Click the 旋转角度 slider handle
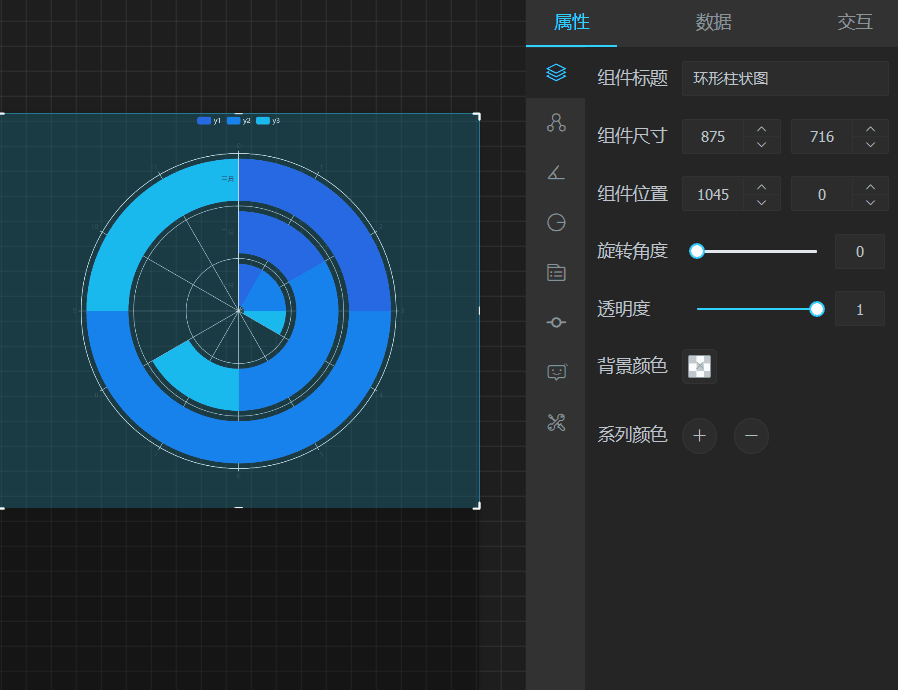This screenshot has width=898, height=690. point(696,251)
